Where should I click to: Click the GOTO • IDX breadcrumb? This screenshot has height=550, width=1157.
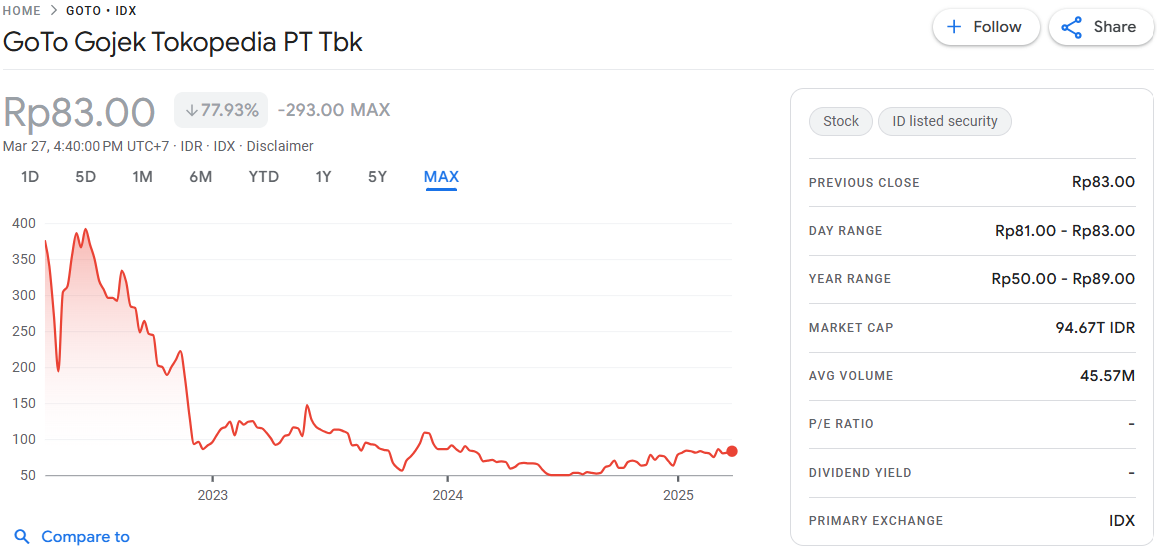pyautogui.click(x=101, y=11)
